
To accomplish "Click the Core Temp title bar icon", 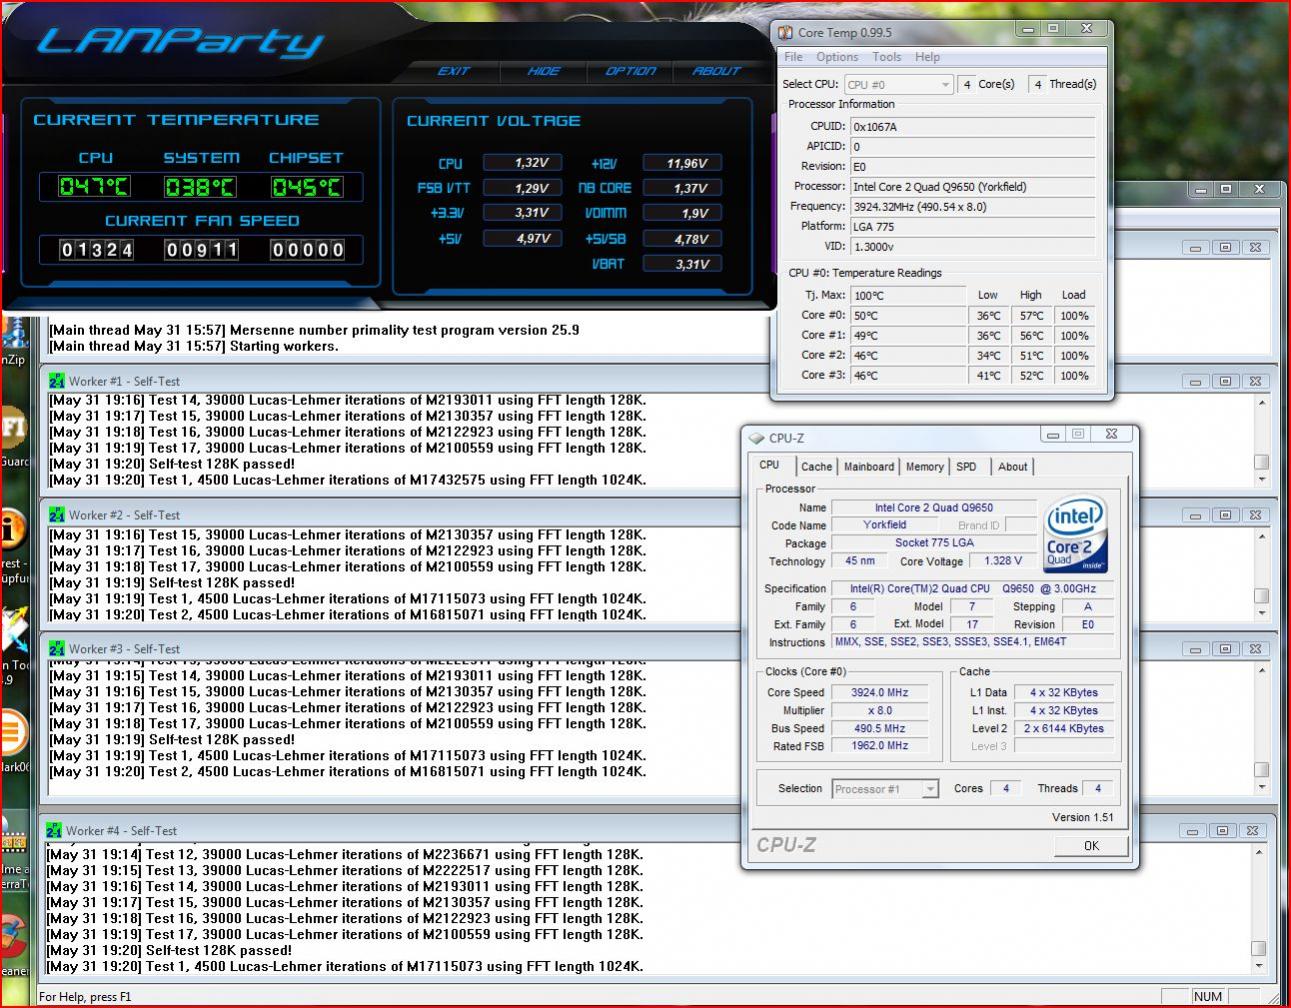I will click(x=786, y=32).
